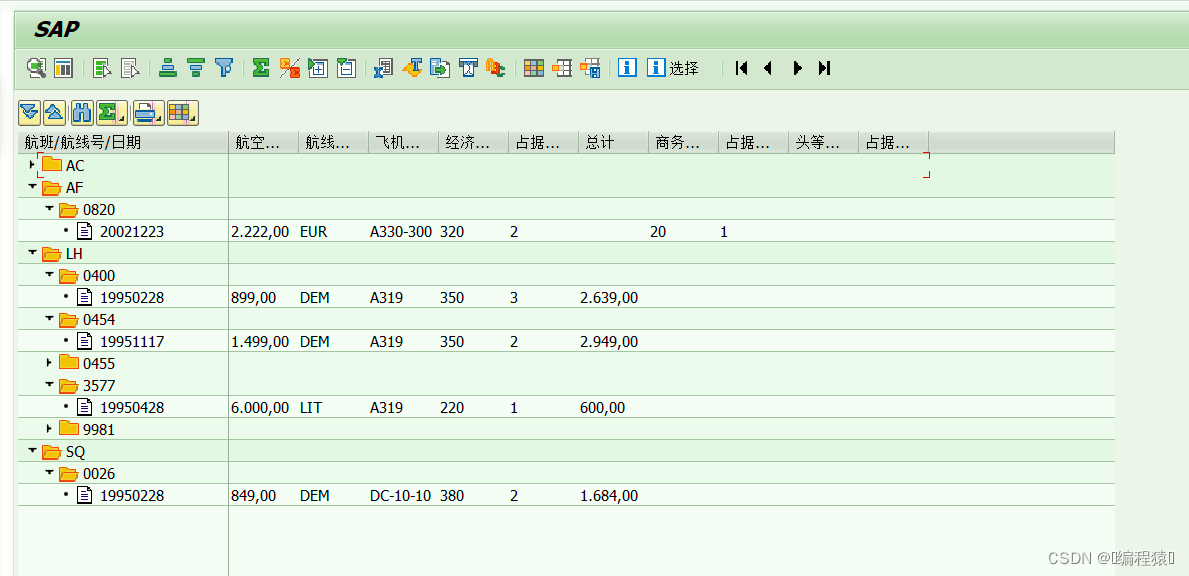Screen dimensions: 1189x576
Task: Open the yellow Sigma totals dropdown
Action: click(x=111, y=113)
